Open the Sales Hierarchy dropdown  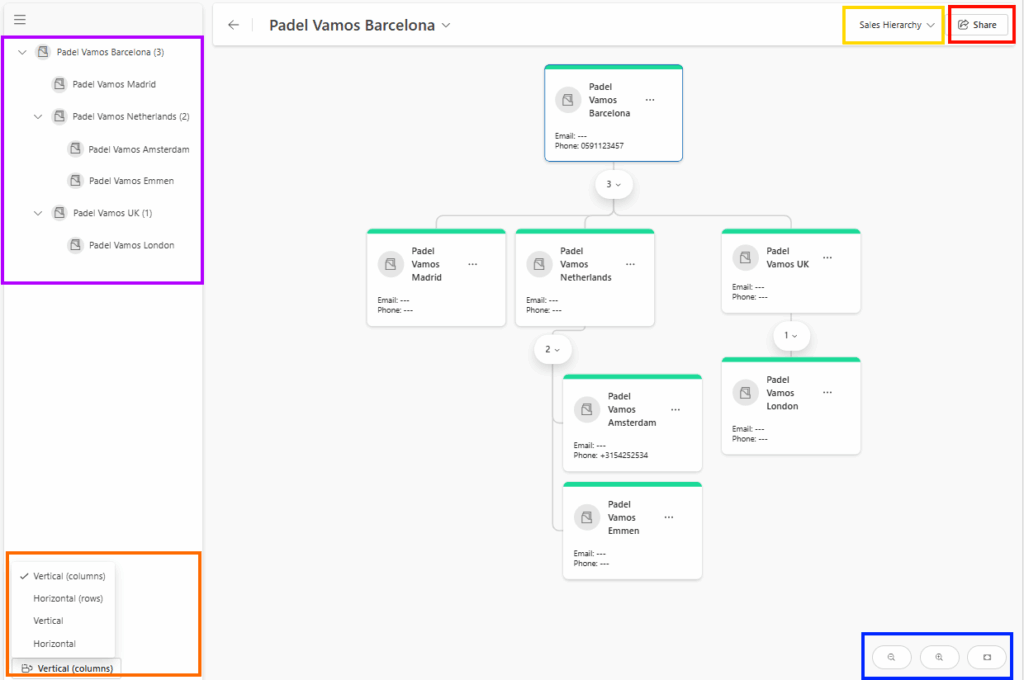coord(896,25)
